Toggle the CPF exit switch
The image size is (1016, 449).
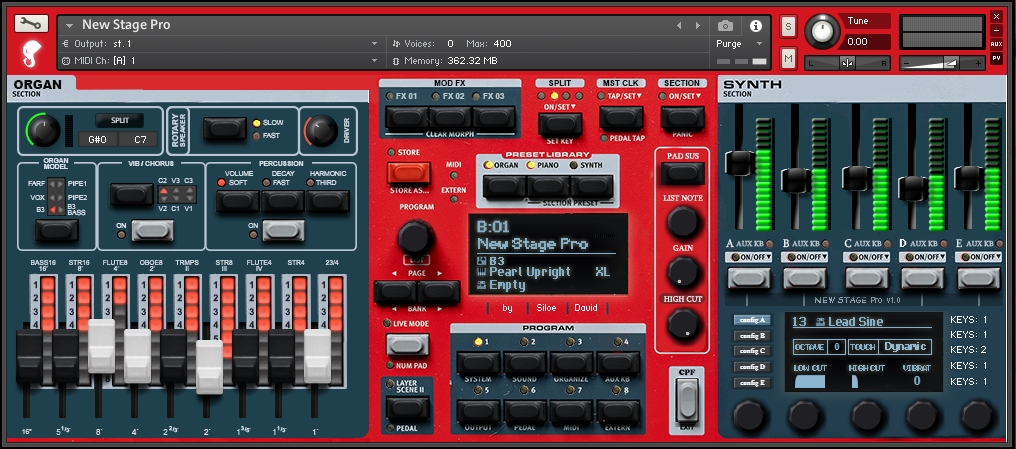[687, 398]
